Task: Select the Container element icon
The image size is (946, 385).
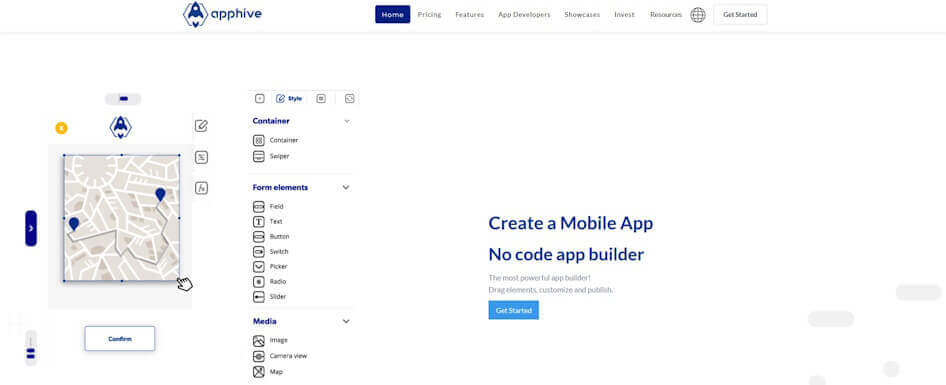Action: pos(259,141)
